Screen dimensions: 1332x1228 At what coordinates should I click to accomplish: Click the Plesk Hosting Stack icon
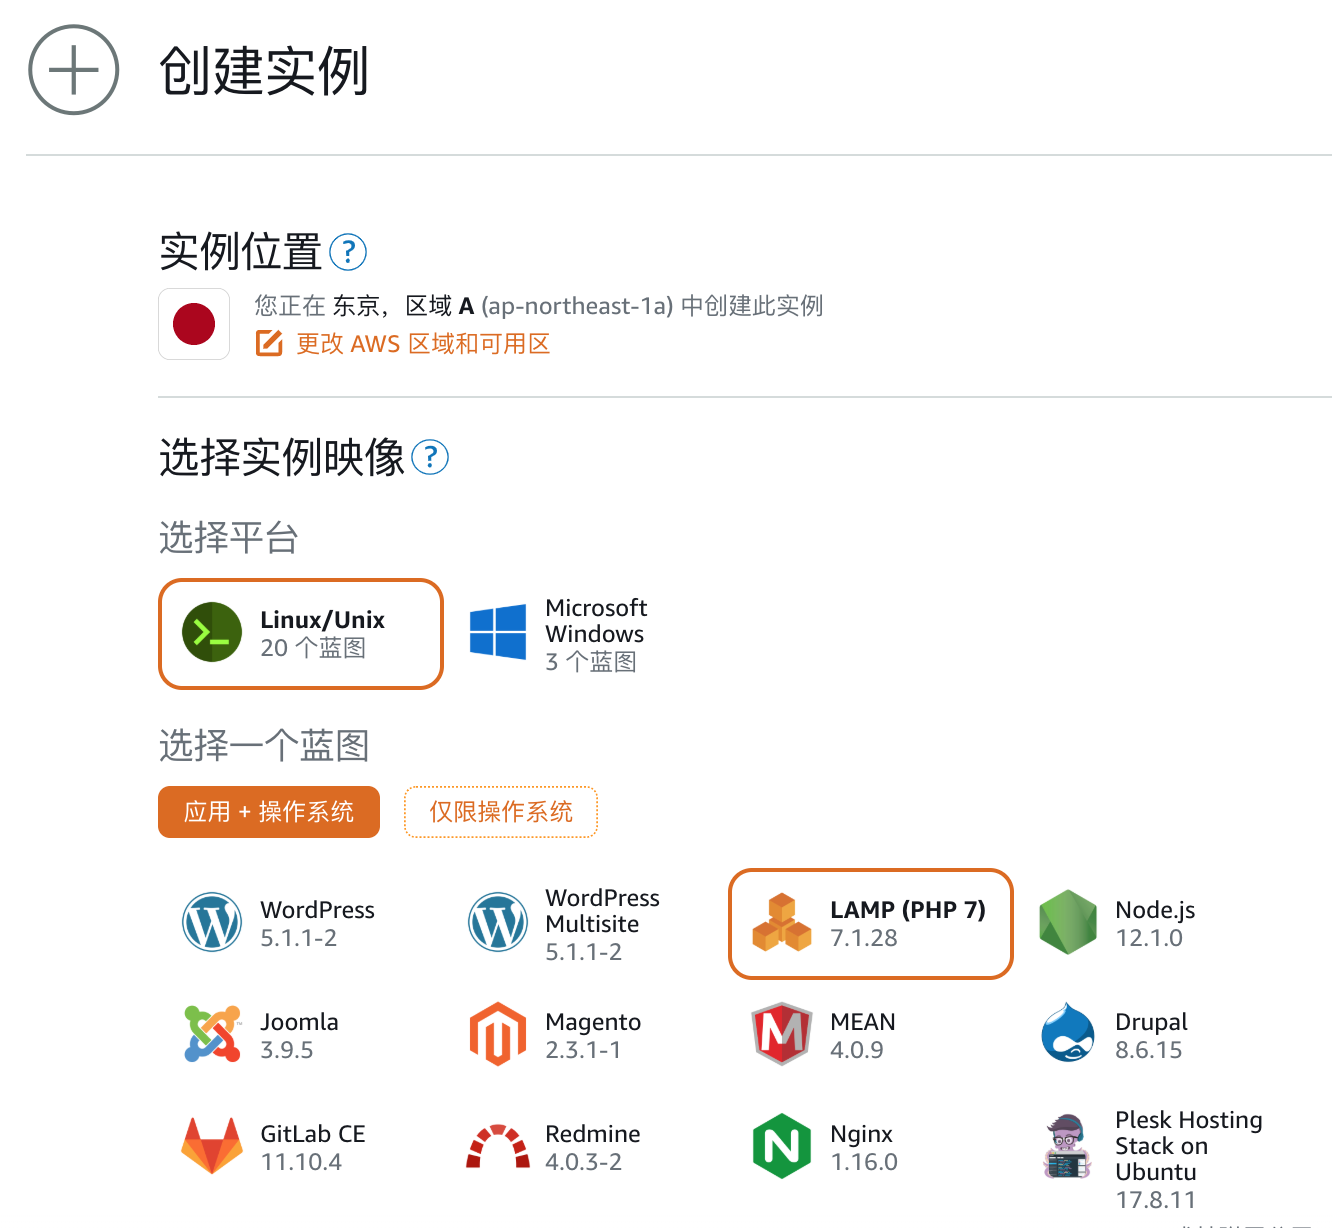(1068, 1147)
